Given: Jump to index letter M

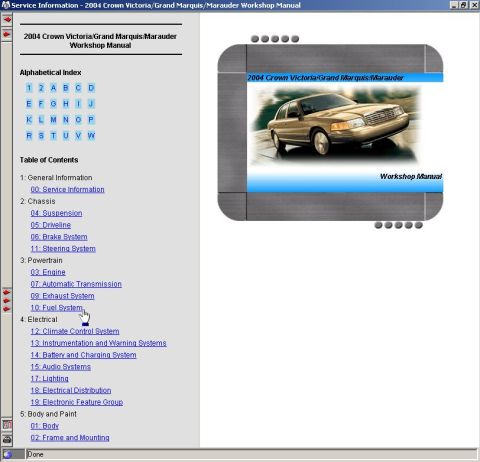Looking at the screenshot, I should [53, 120].
